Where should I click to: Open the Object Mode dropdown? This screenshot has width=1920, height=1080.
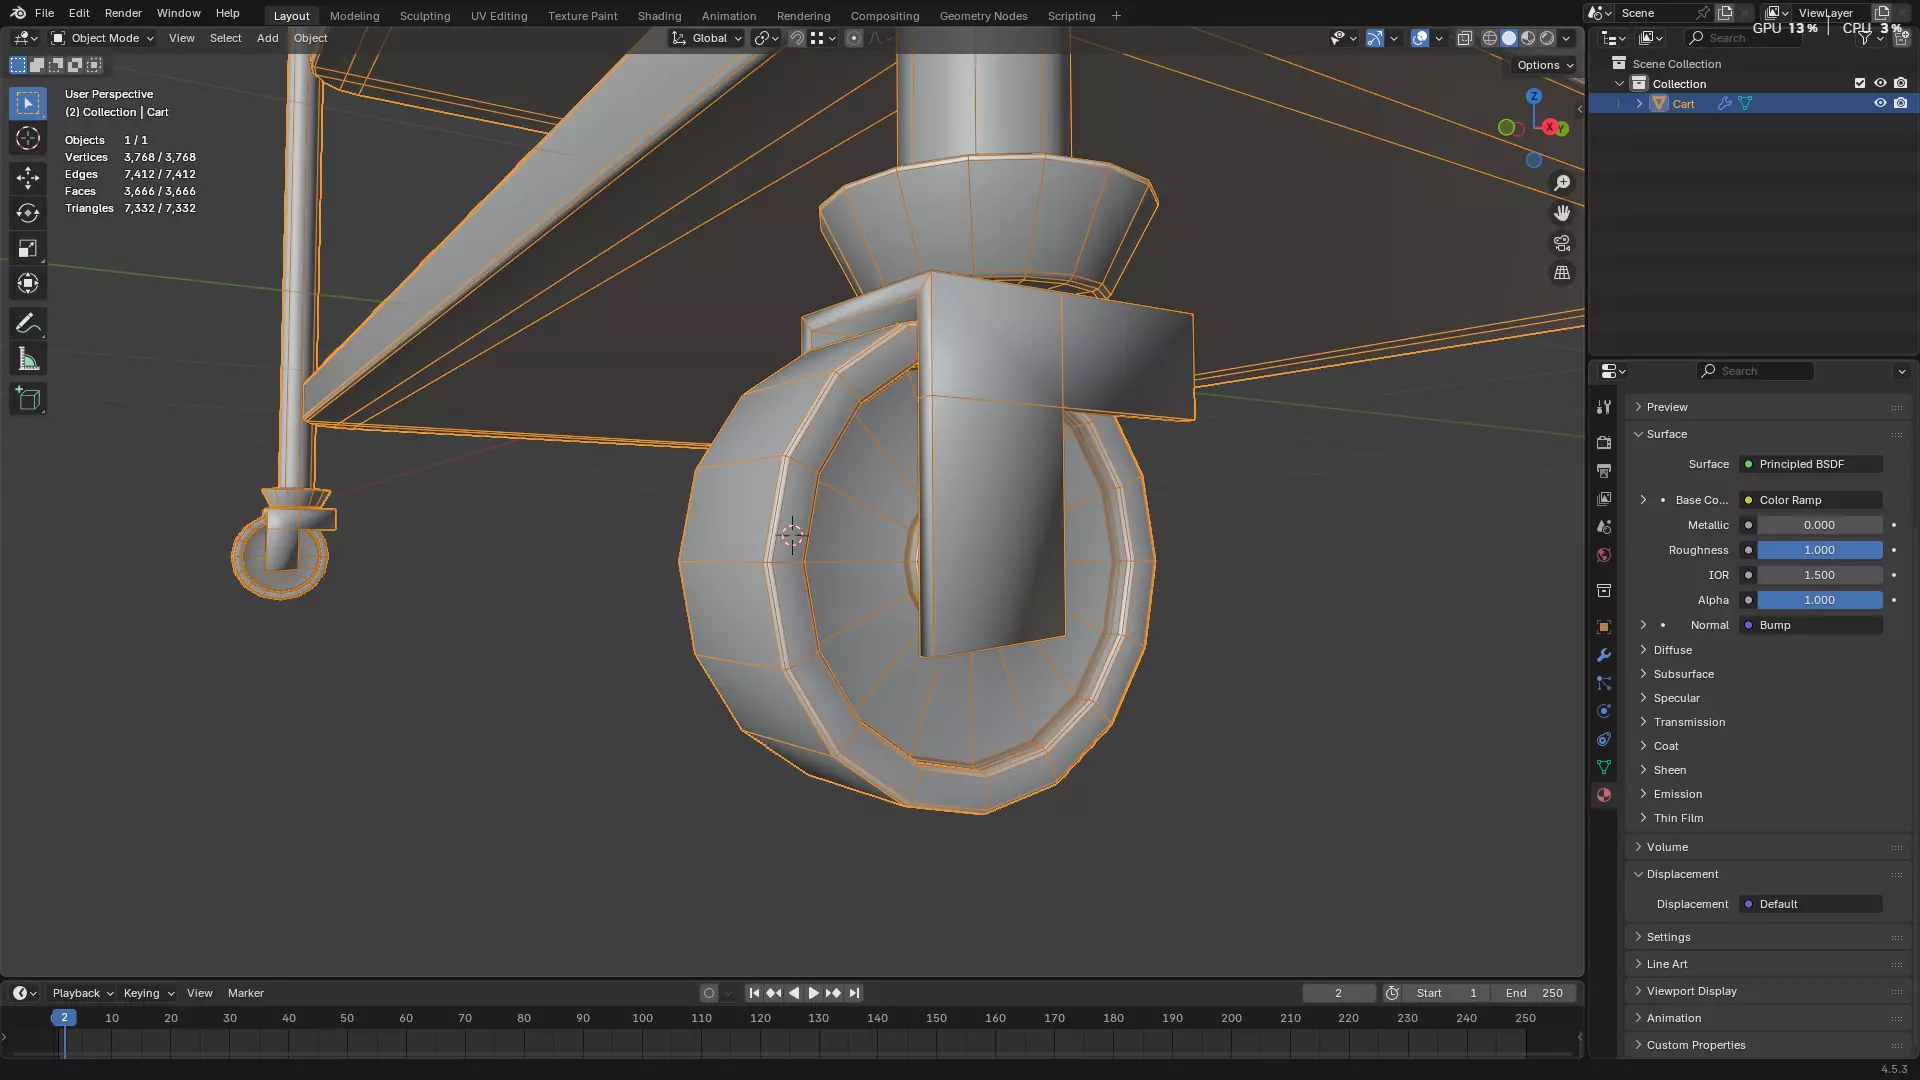103,38
